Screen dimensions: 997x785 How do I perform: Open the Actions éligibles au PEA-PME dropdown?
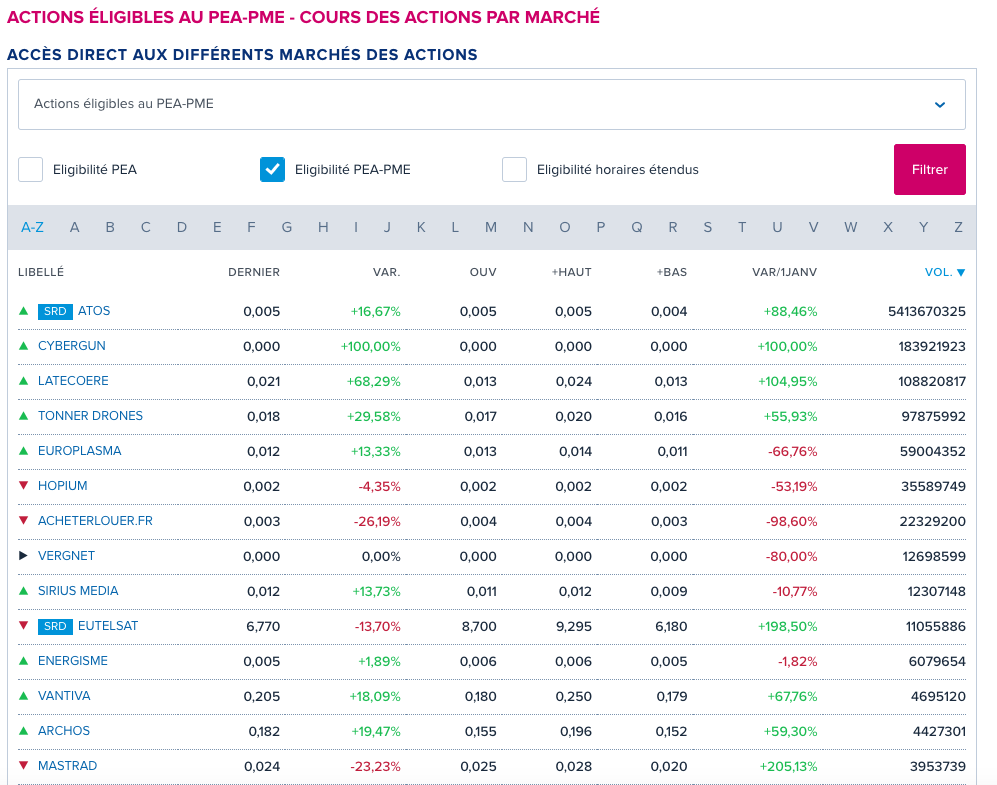[492, 104]
